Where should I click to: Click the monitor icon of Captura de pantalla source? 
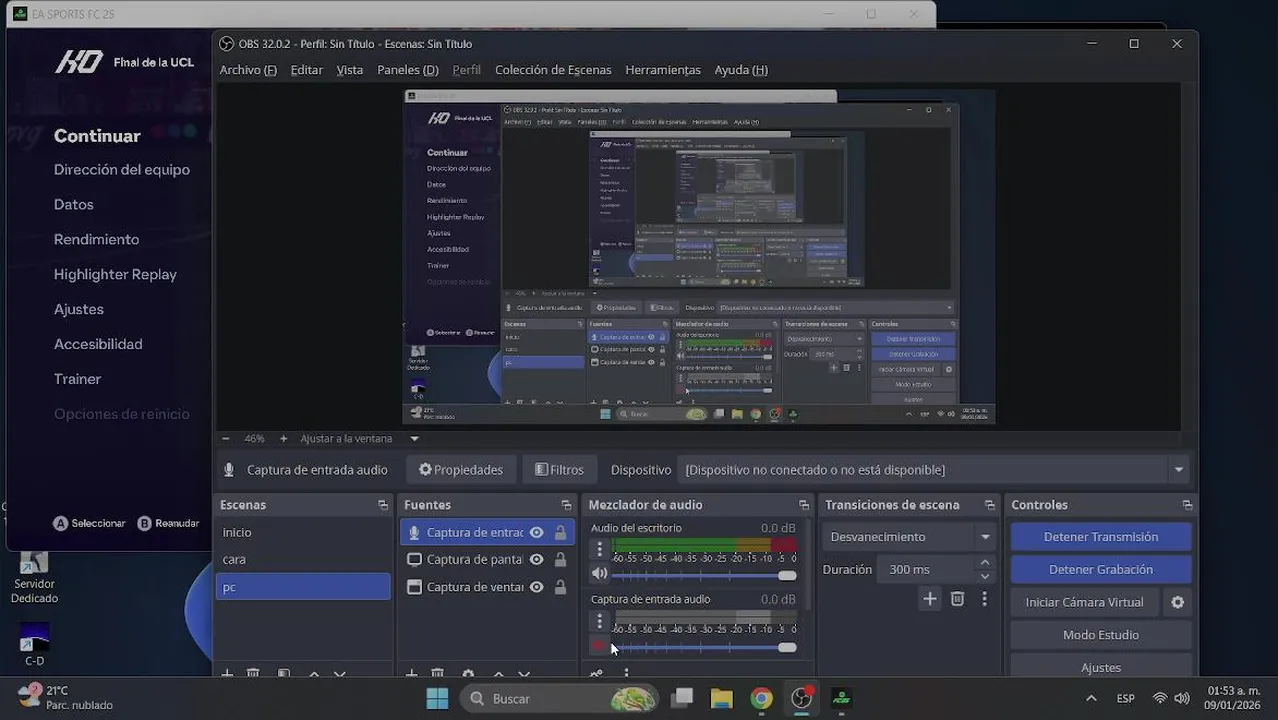point(414,560)
